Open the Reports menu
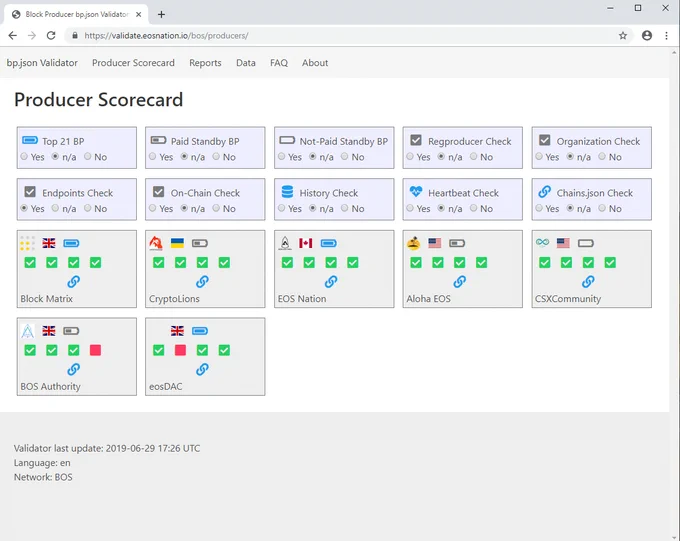Screen dimensions: 680x541 point(205,63)
